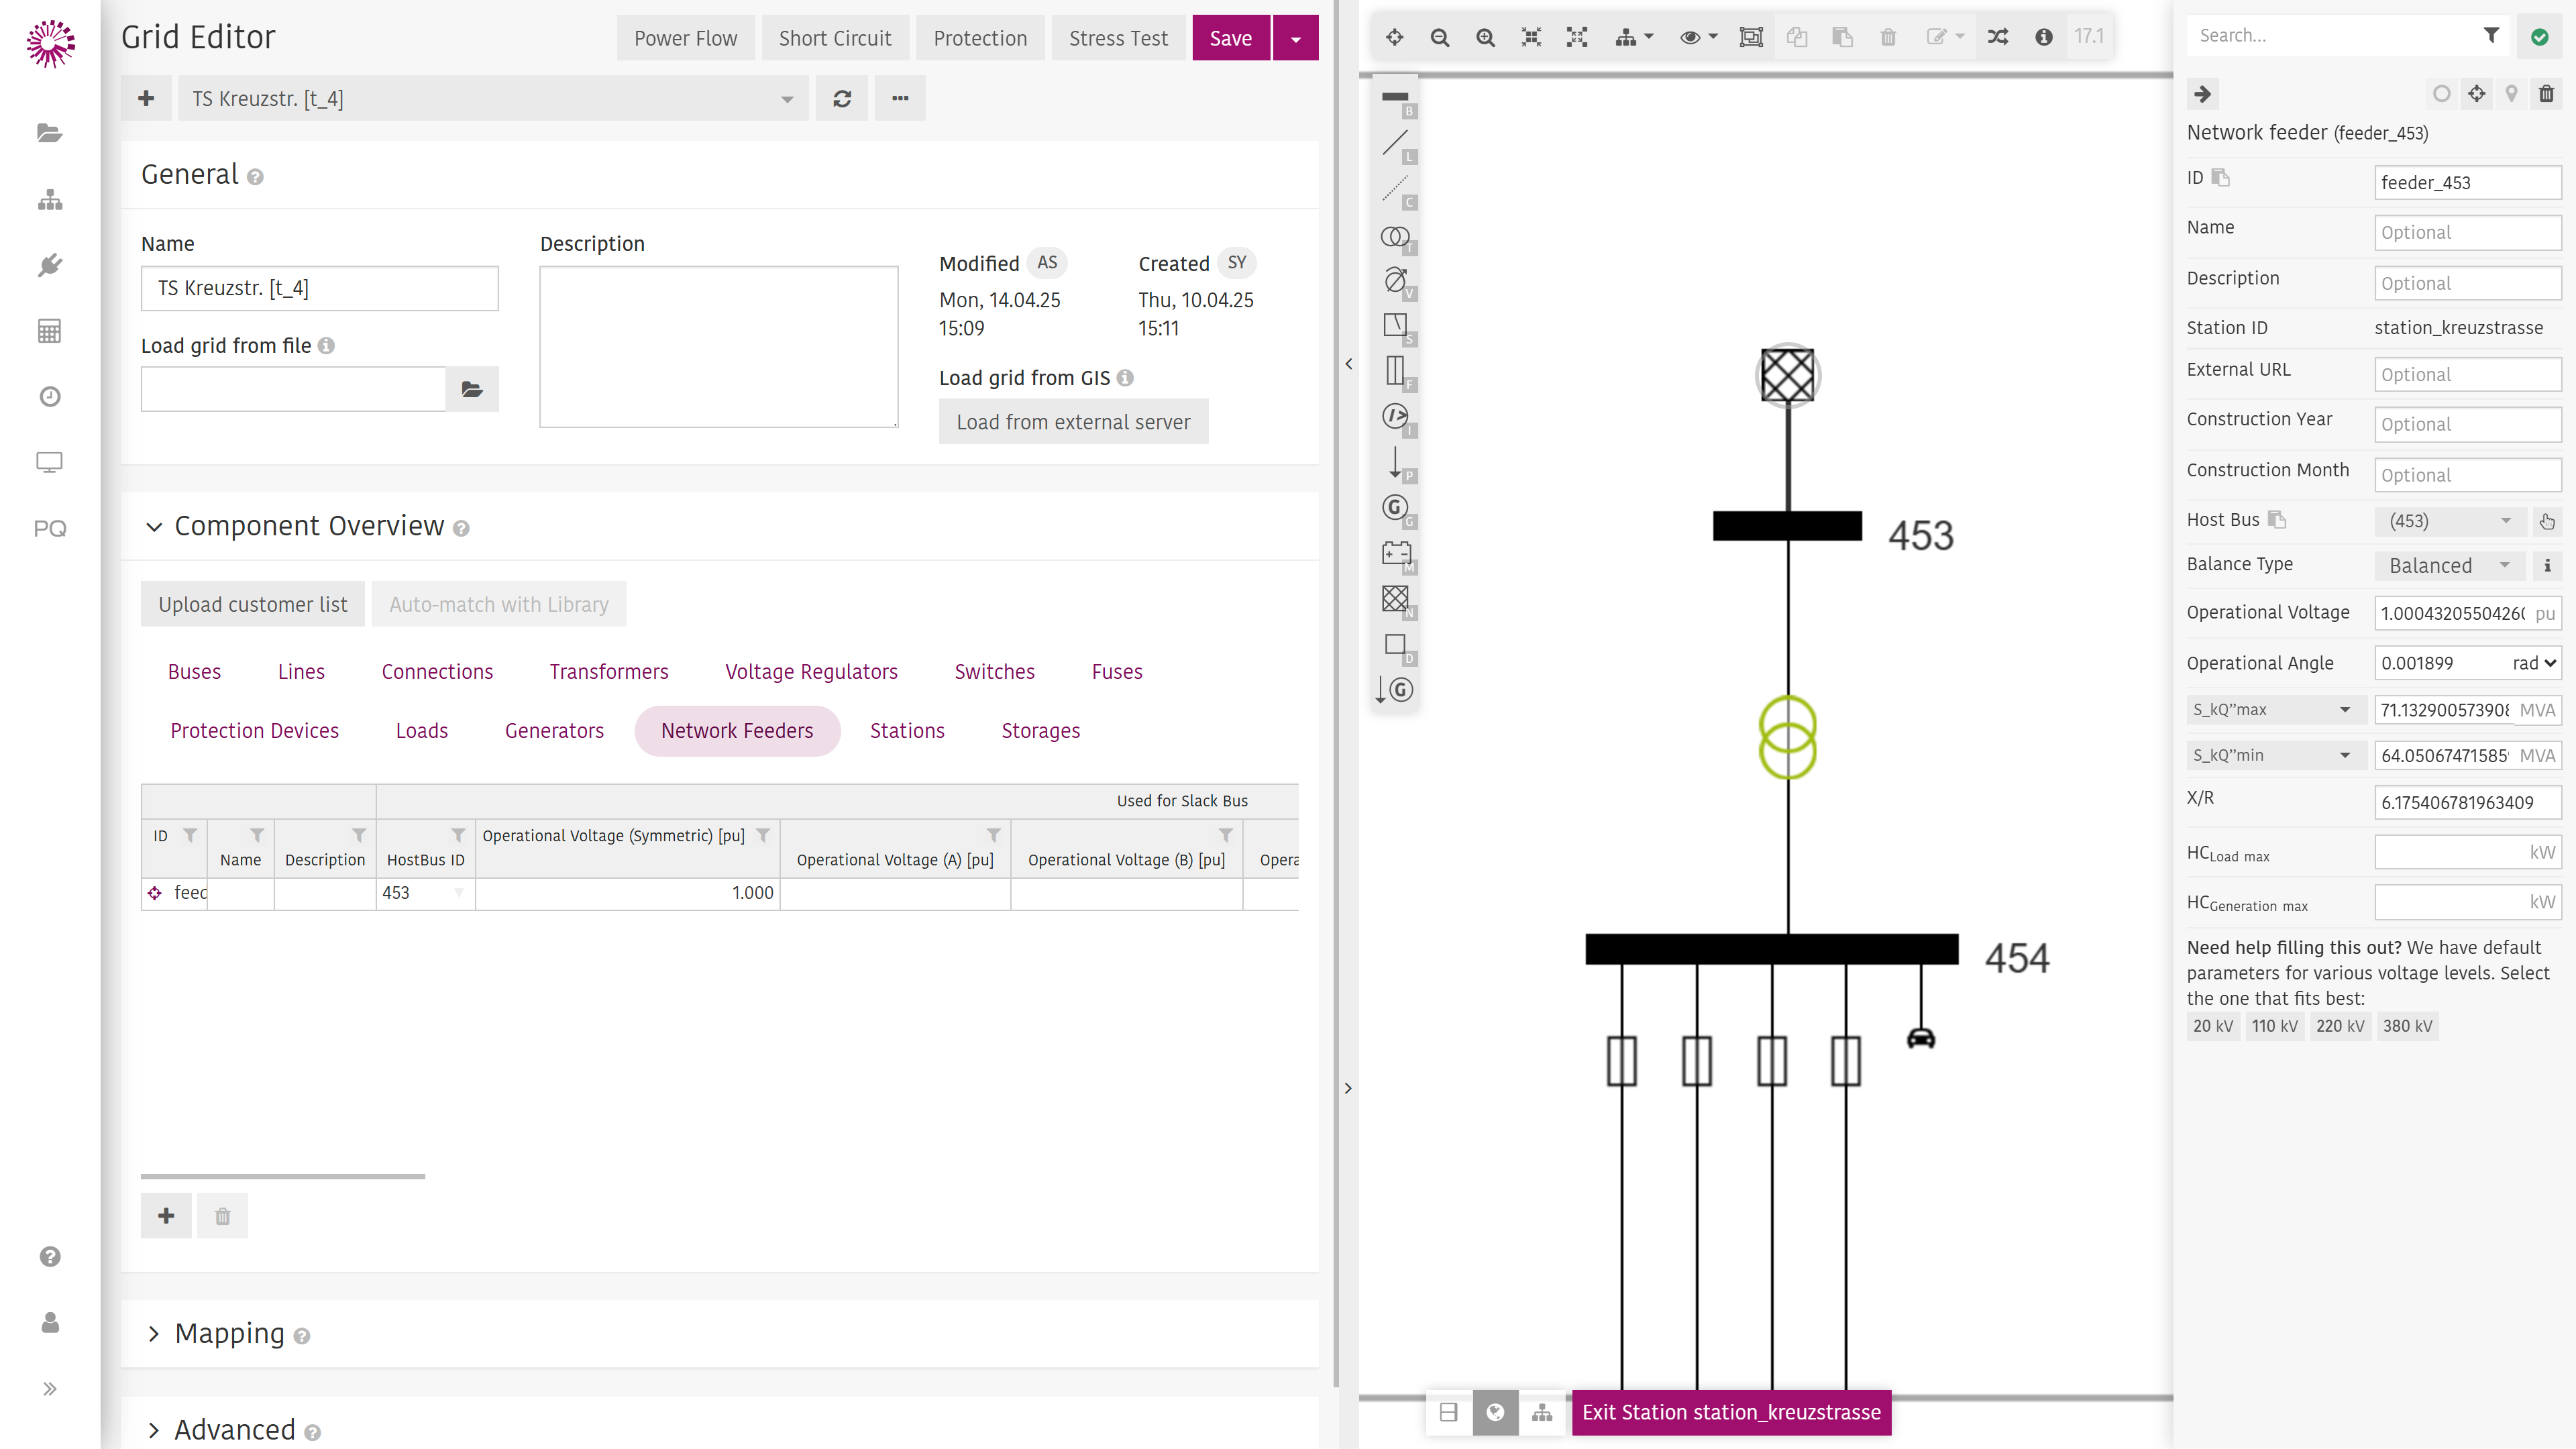Screen dimensions: 2576x1449
Task: Toggle the circle marker icon in feeder panel
Action: click(x=2442, y=94)
